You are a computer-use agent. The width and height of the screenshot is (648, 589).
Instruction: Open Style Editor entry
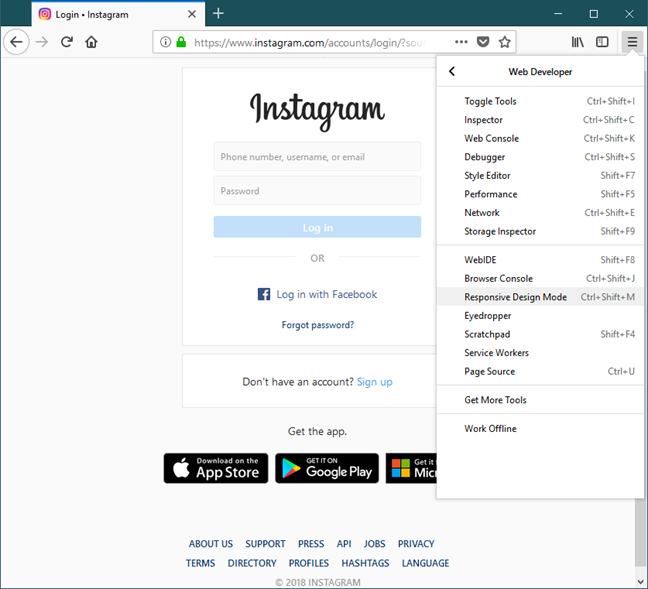pyautogui.click(x=540, y=176)
